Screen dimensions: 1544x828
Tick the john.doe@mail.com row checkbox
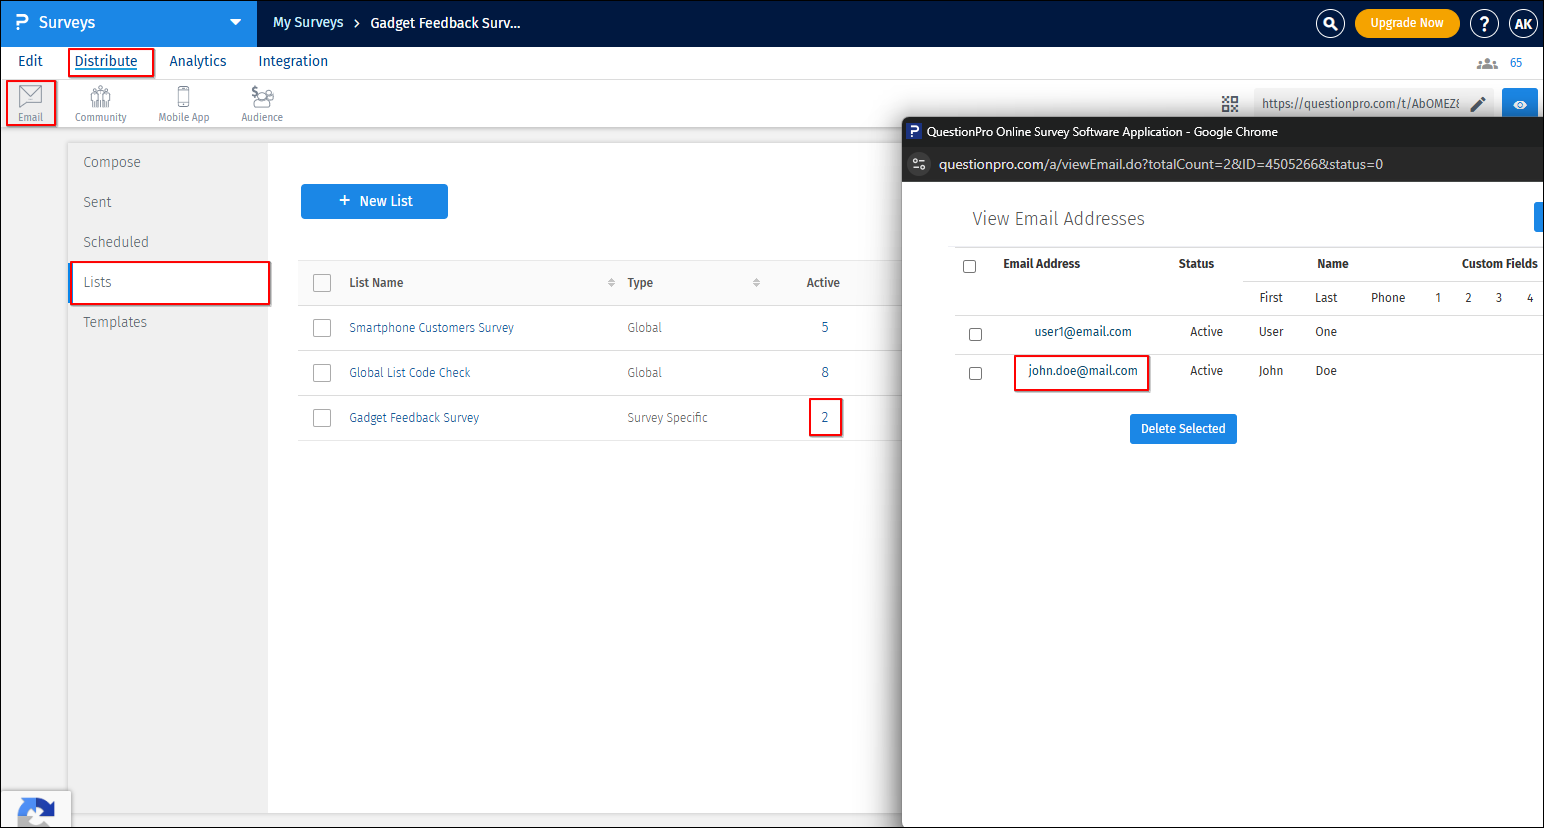coord(975,373)
